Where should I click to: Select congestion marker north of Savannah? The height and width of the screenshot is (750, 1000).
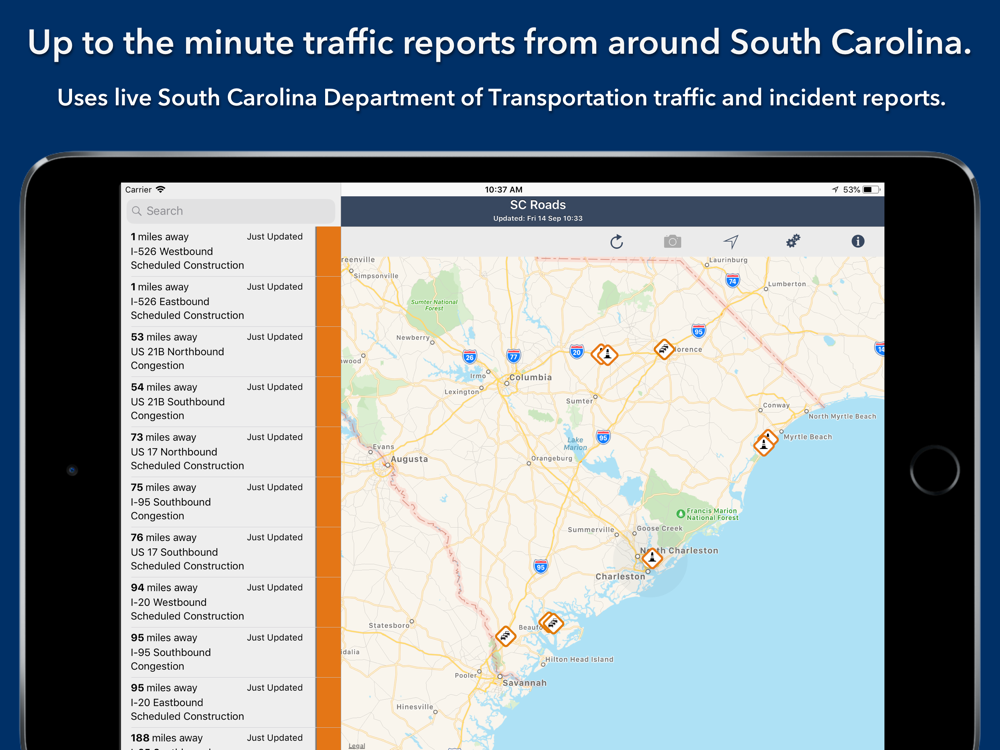click(506, 636)
